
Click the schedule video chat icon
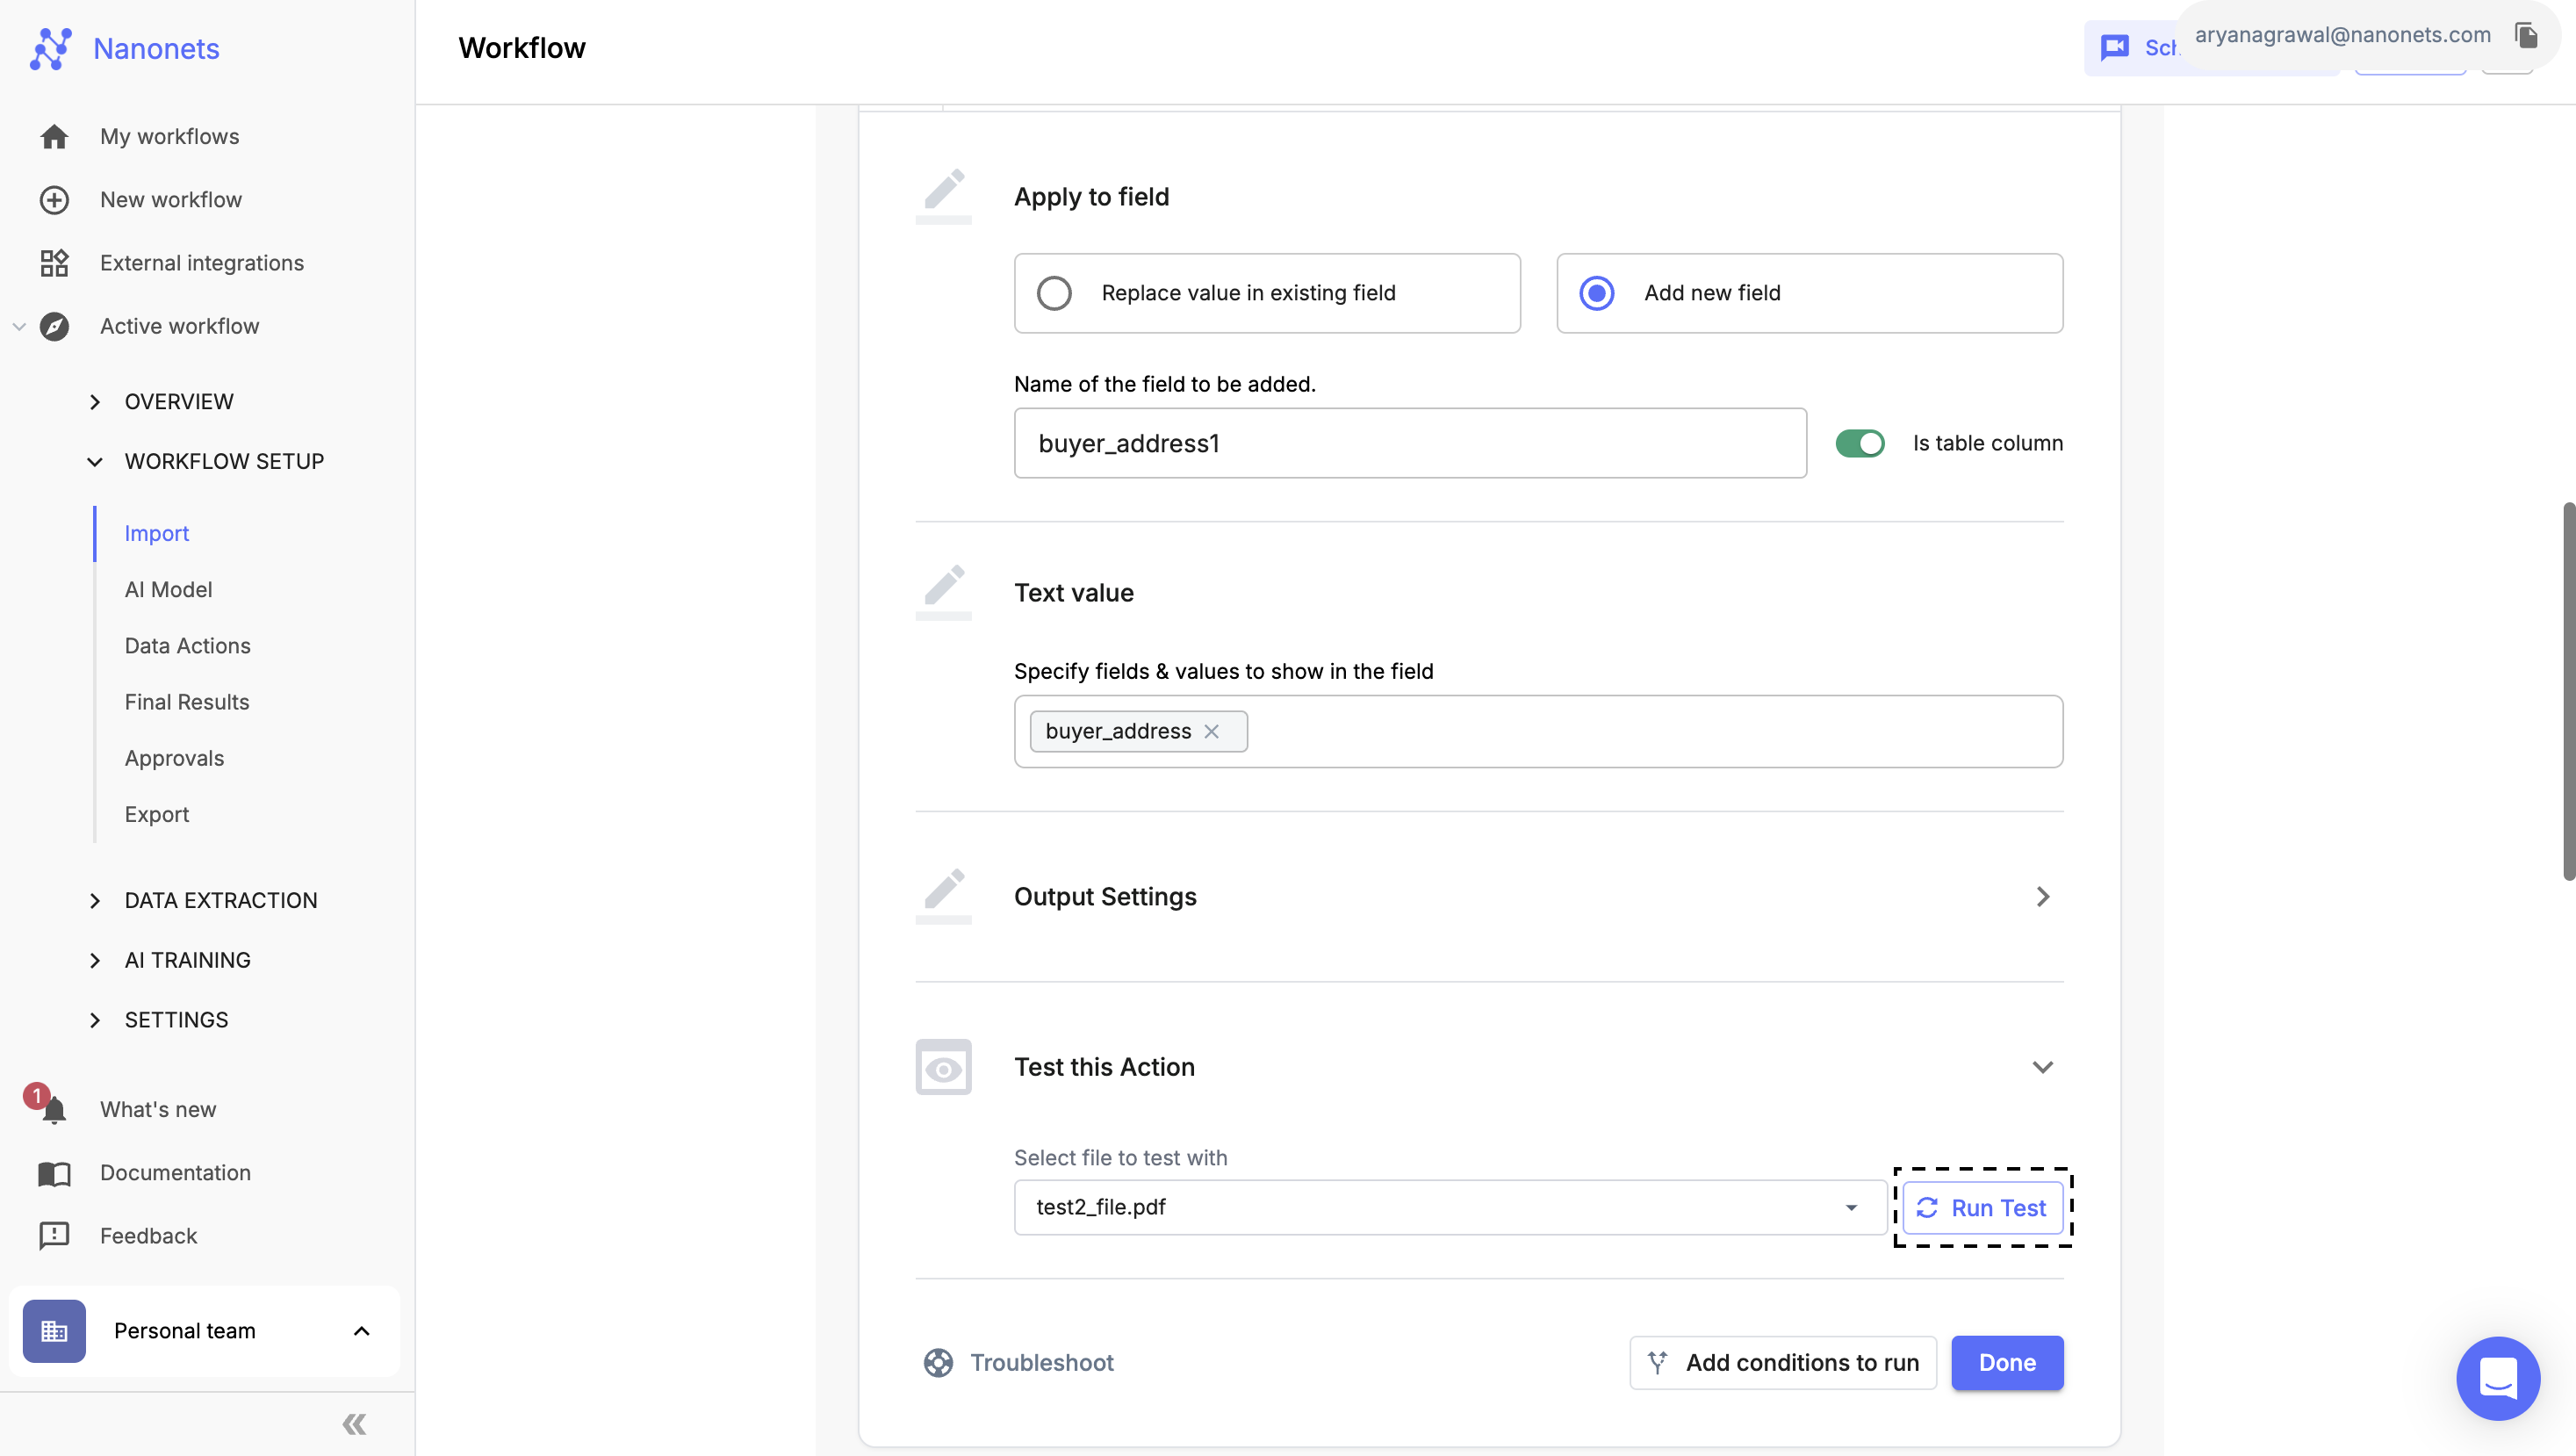(2115, 48)
